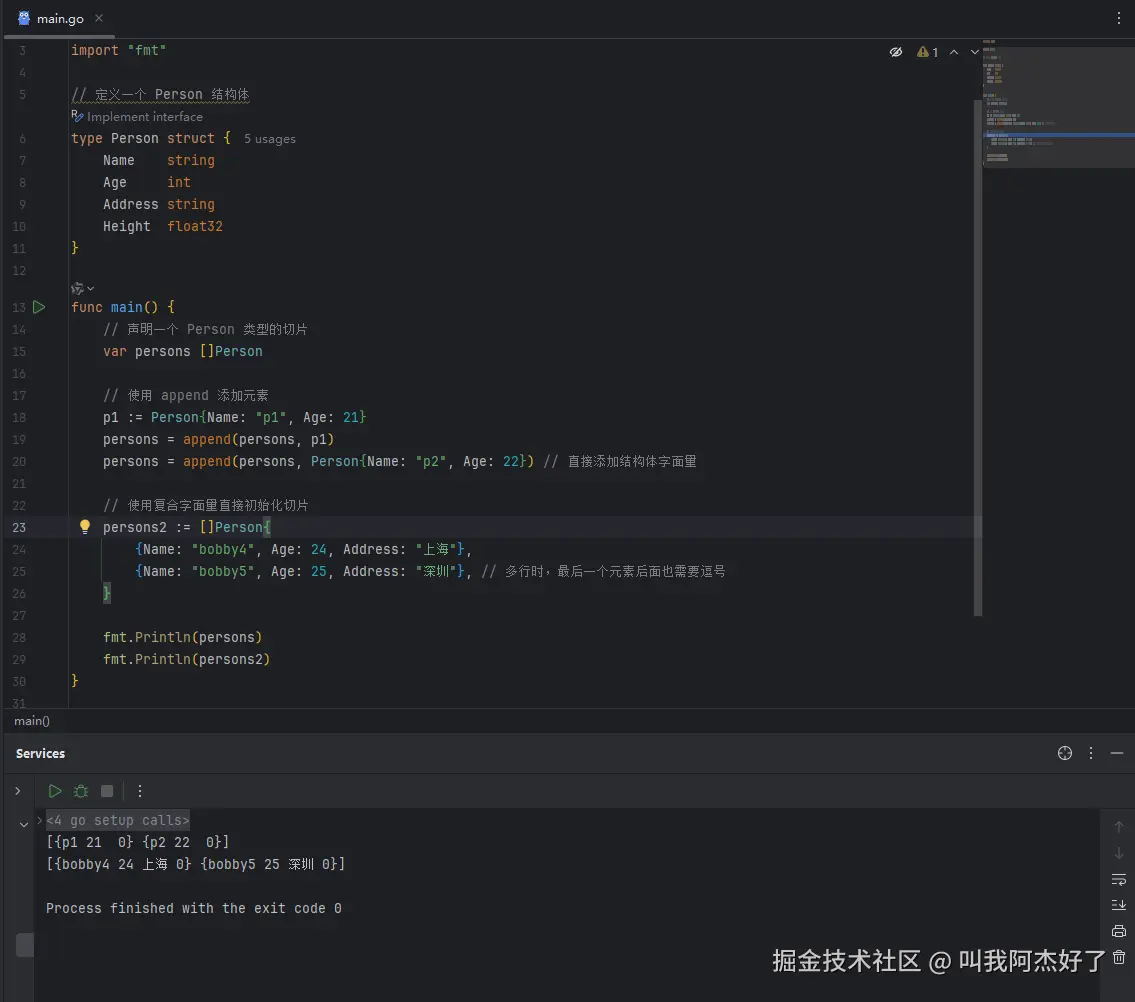Click the bobby4 struct literal line

303,550
